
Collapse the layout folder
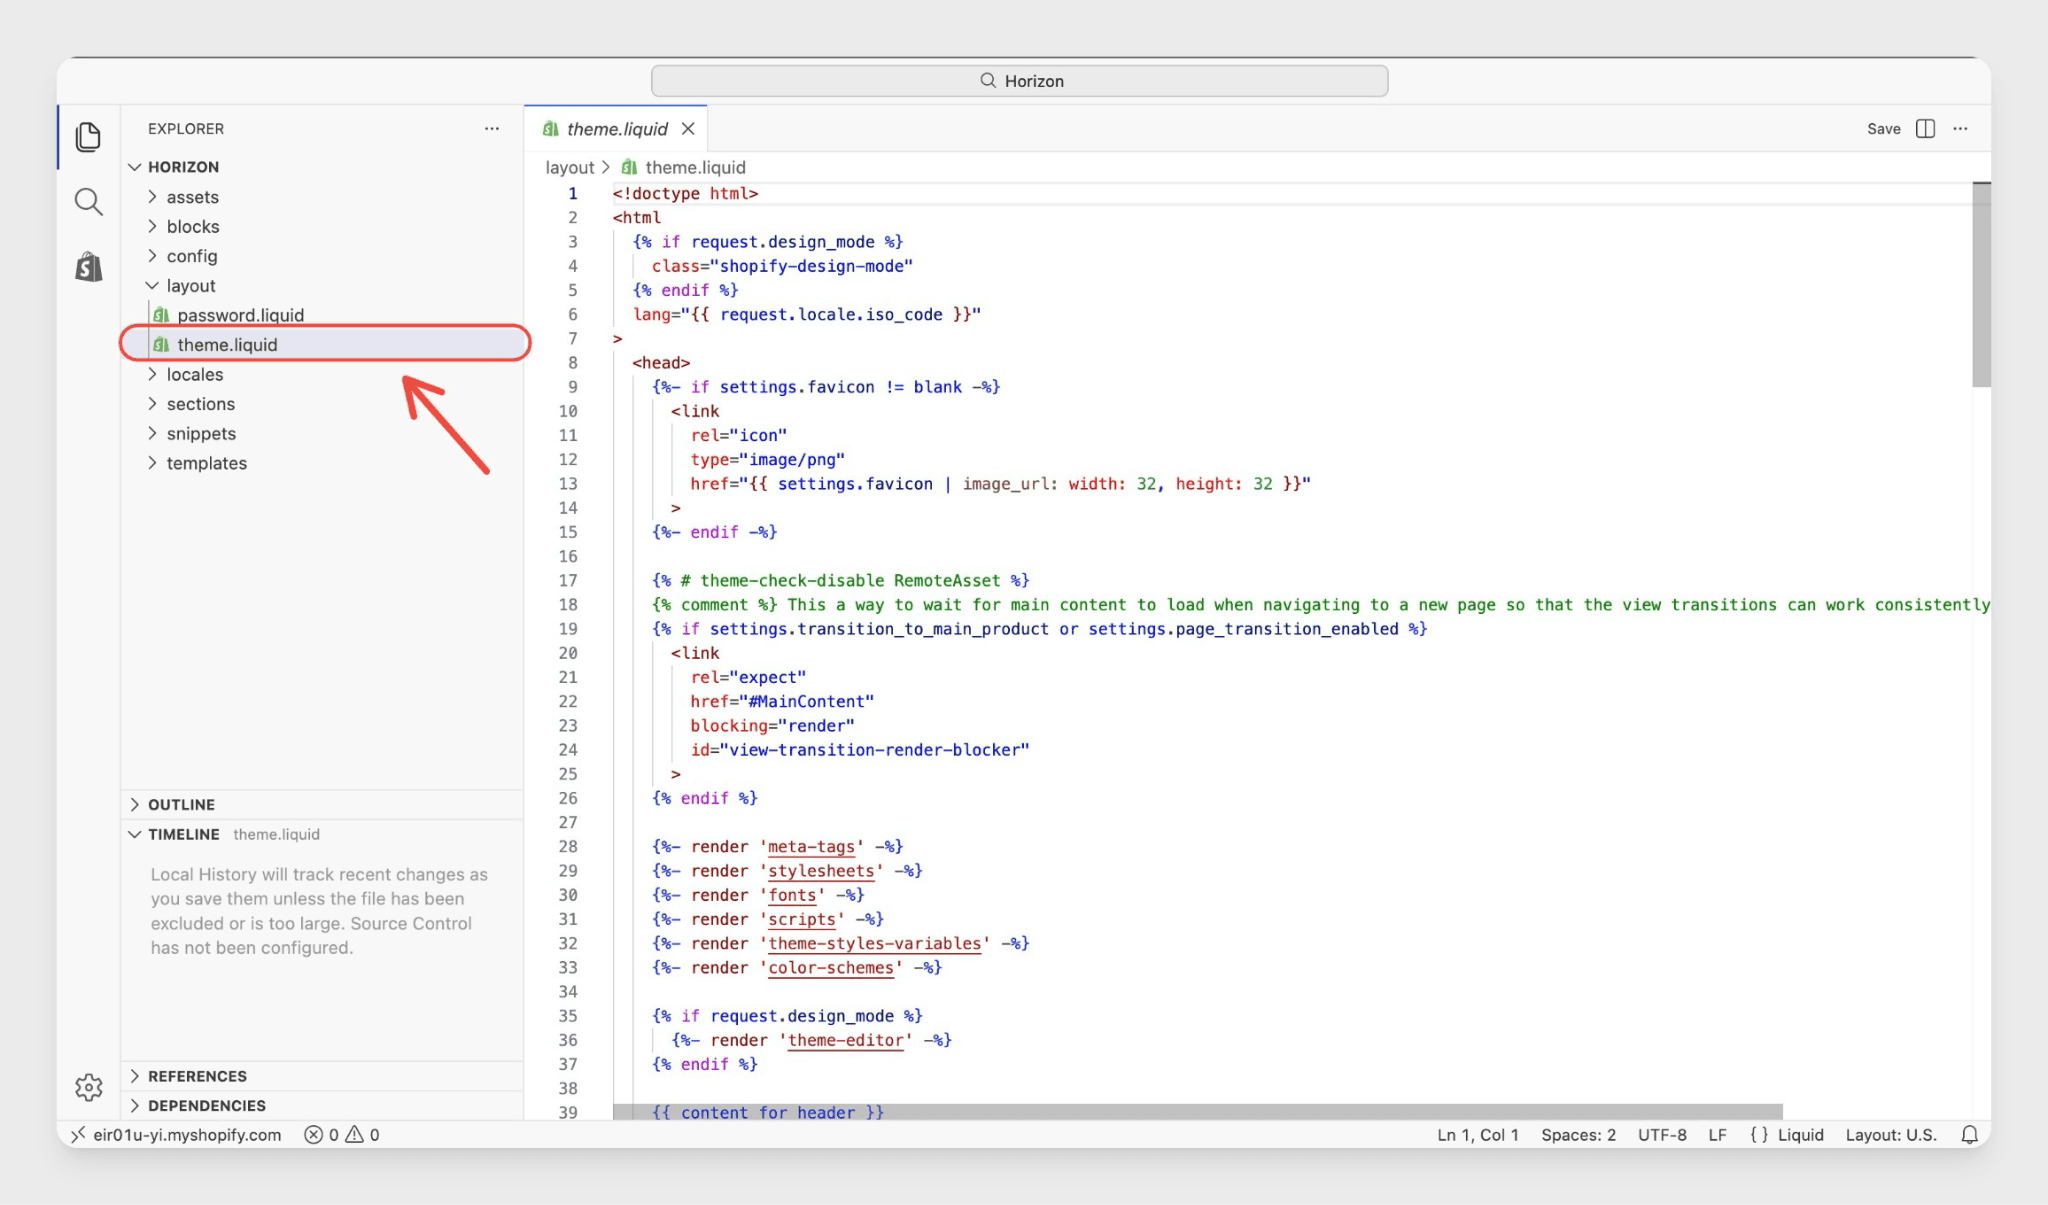tap(152, 286)
